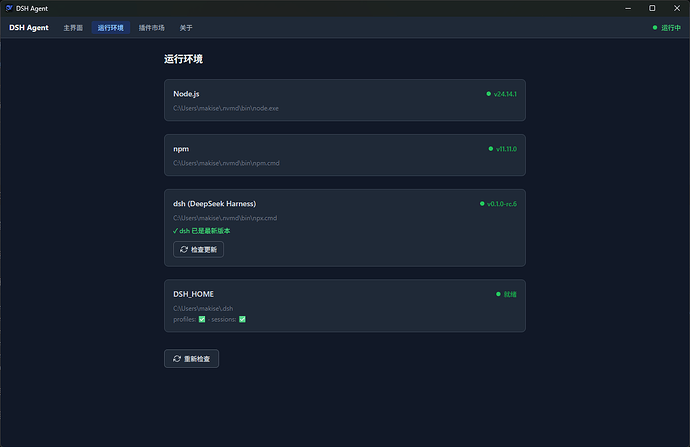
Task: Click the Node.js version v24.14.1
Action: pyautogui.click(x=505, y=94)
